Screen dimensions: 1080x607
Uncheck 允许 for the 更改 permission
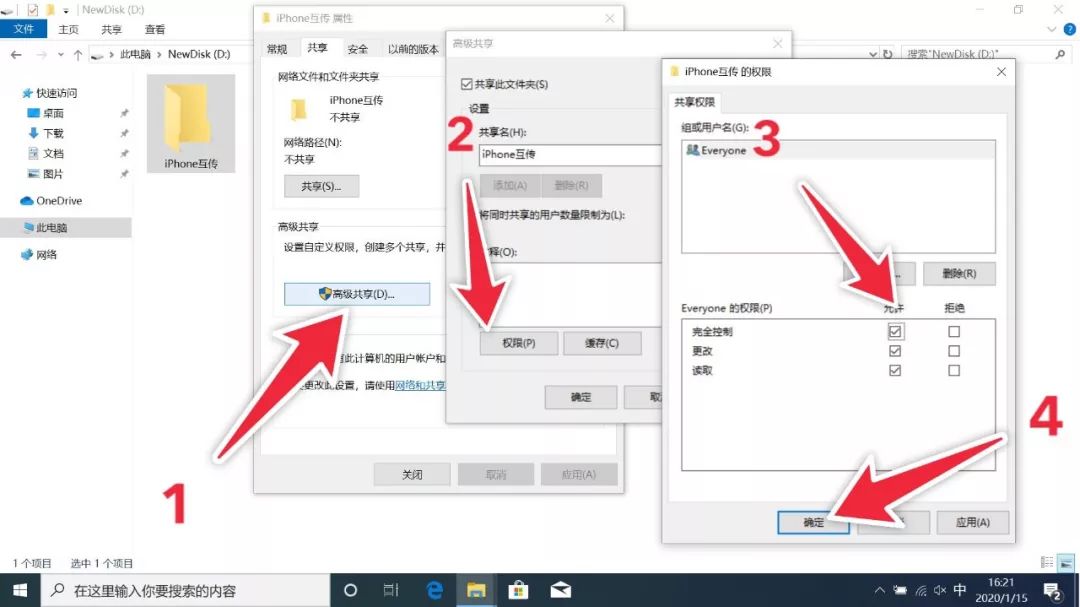point(895,350)
